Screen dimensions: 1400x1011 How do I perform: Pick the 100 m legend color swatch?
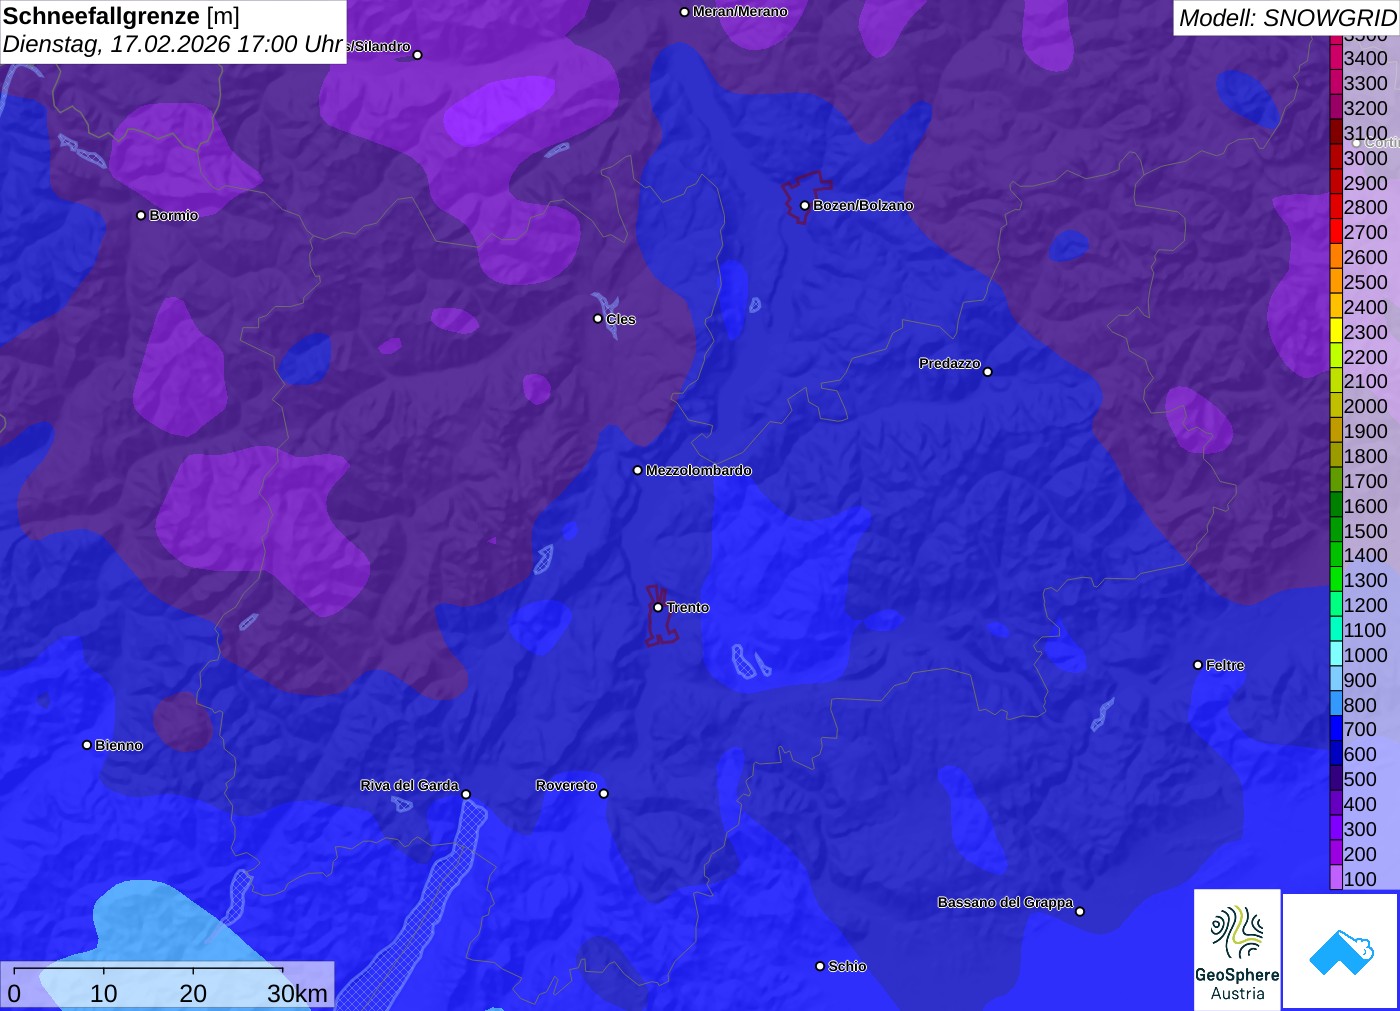click(1336, 879)
